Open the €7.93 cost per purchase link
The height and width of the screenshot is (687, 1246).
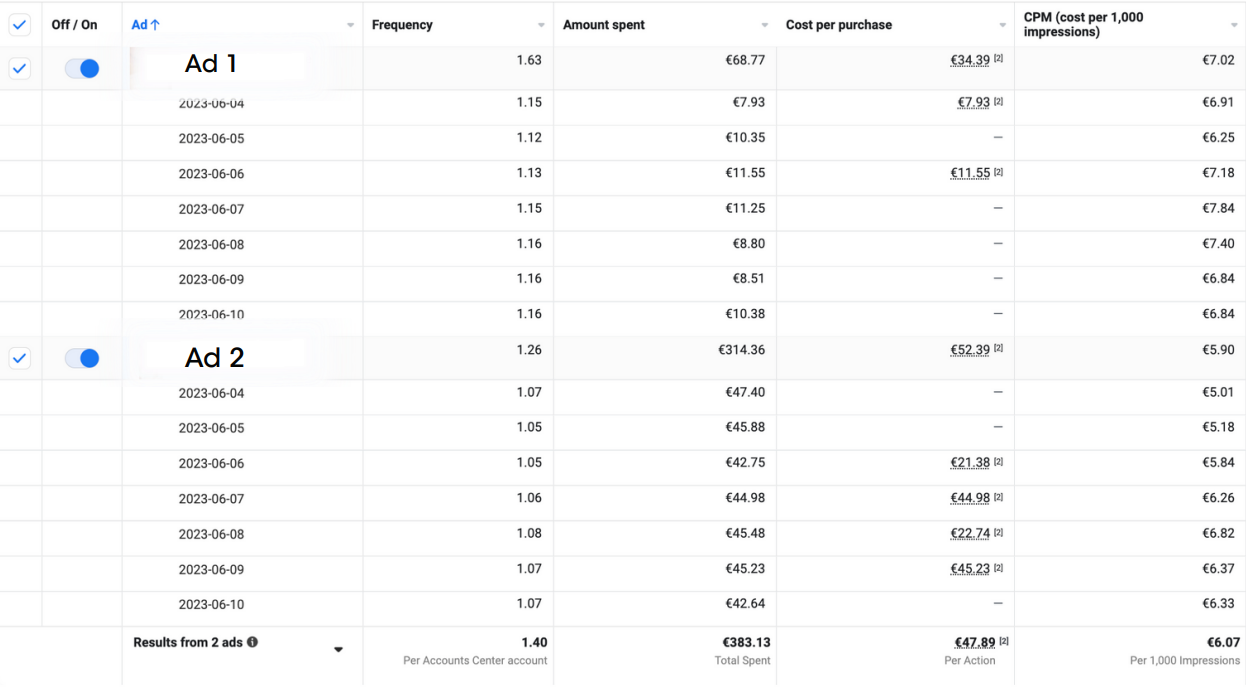click(x=974, y=102)
